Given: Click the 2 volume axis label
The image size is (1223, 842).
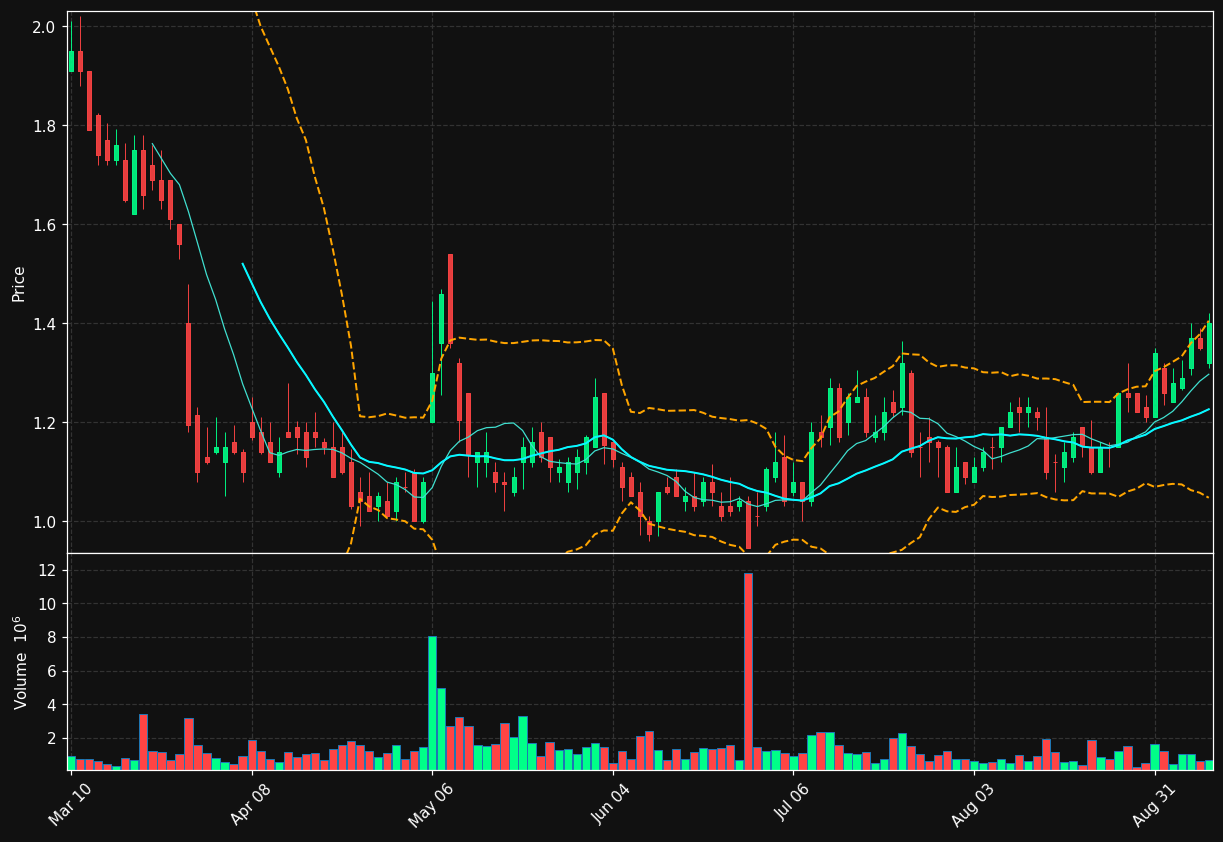Looking at the screenshot, I should [x=51, y=739].
